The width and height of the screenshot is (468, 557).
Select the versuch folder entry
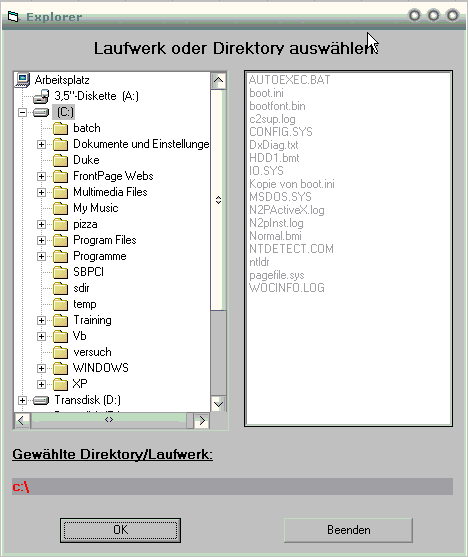(x=92, y=352)
